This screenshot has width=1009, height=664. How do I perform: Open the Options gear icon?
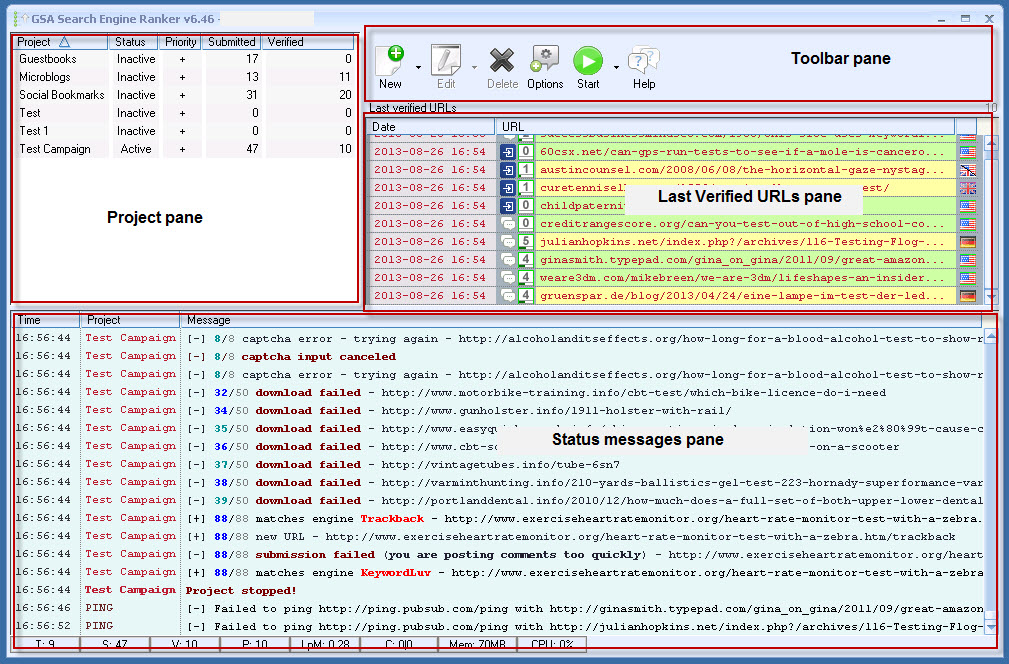click(545, 62)
